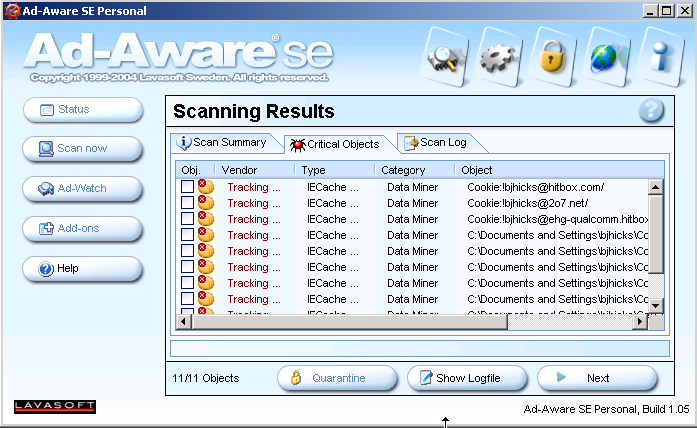Click the vertical scrollbar up arrow

pyautogui.click(x=656, y=187)
